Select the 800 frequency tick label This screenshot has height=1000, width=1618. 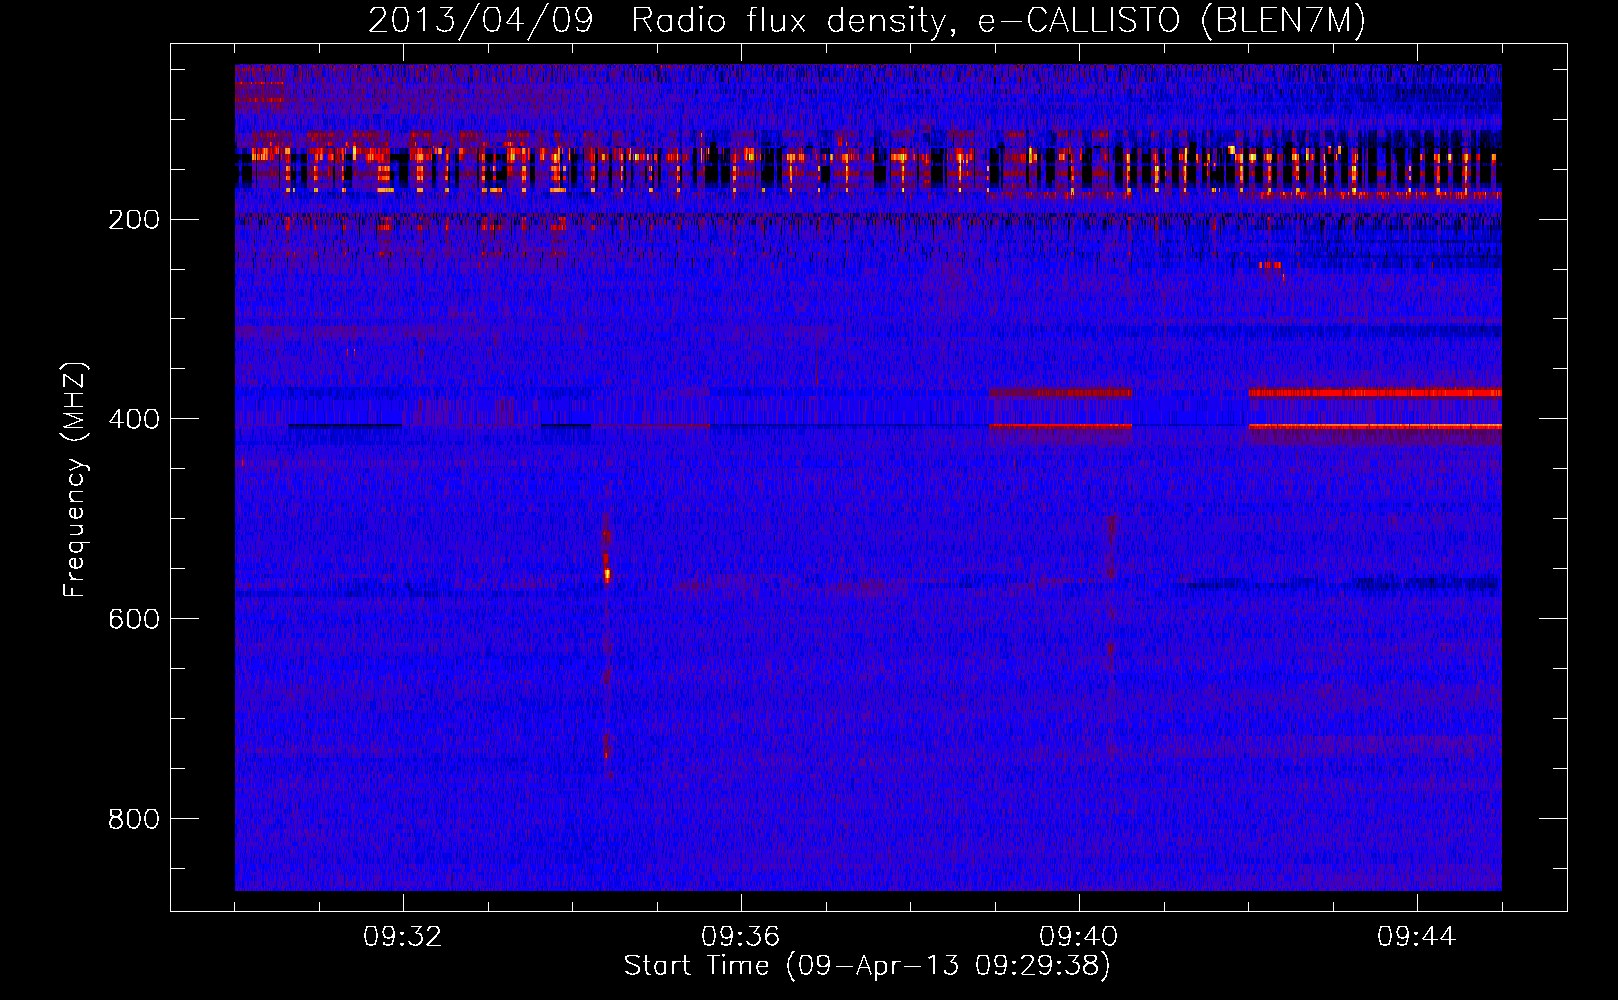134,819
